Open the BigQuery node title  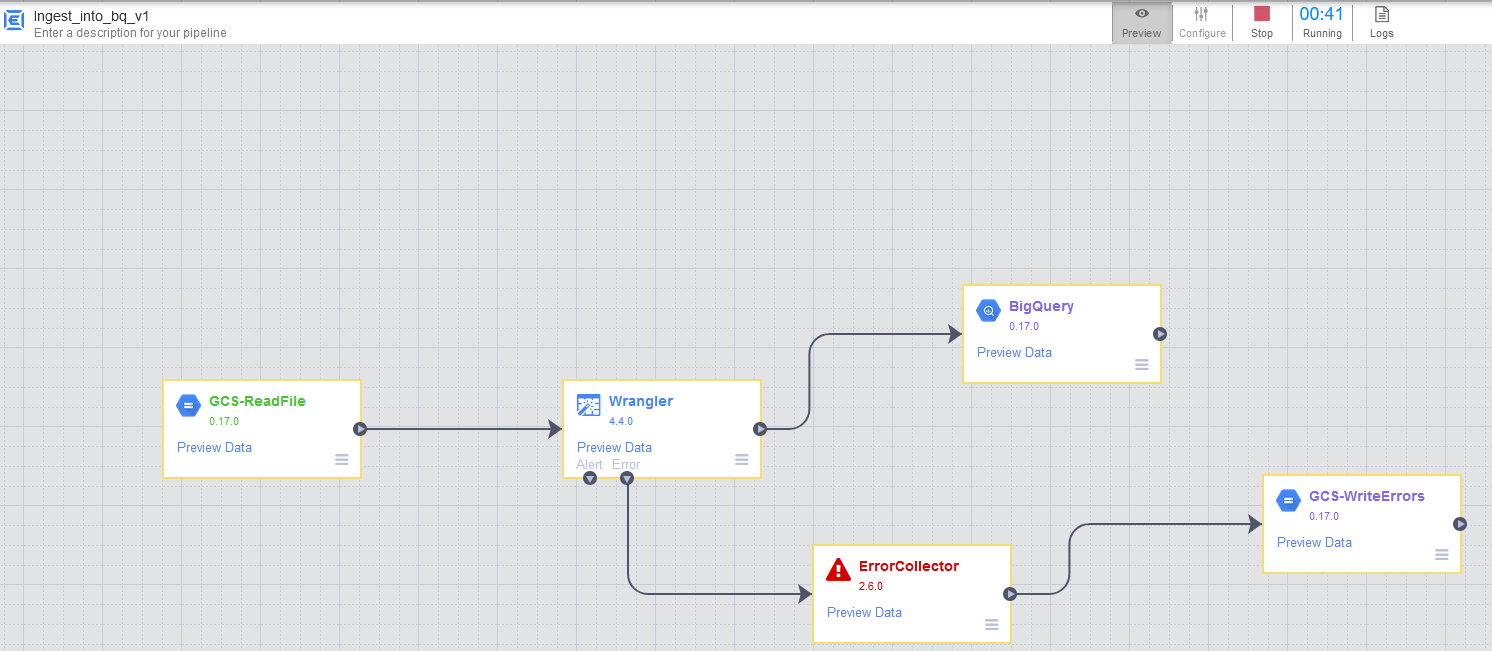pos(1041,306)
